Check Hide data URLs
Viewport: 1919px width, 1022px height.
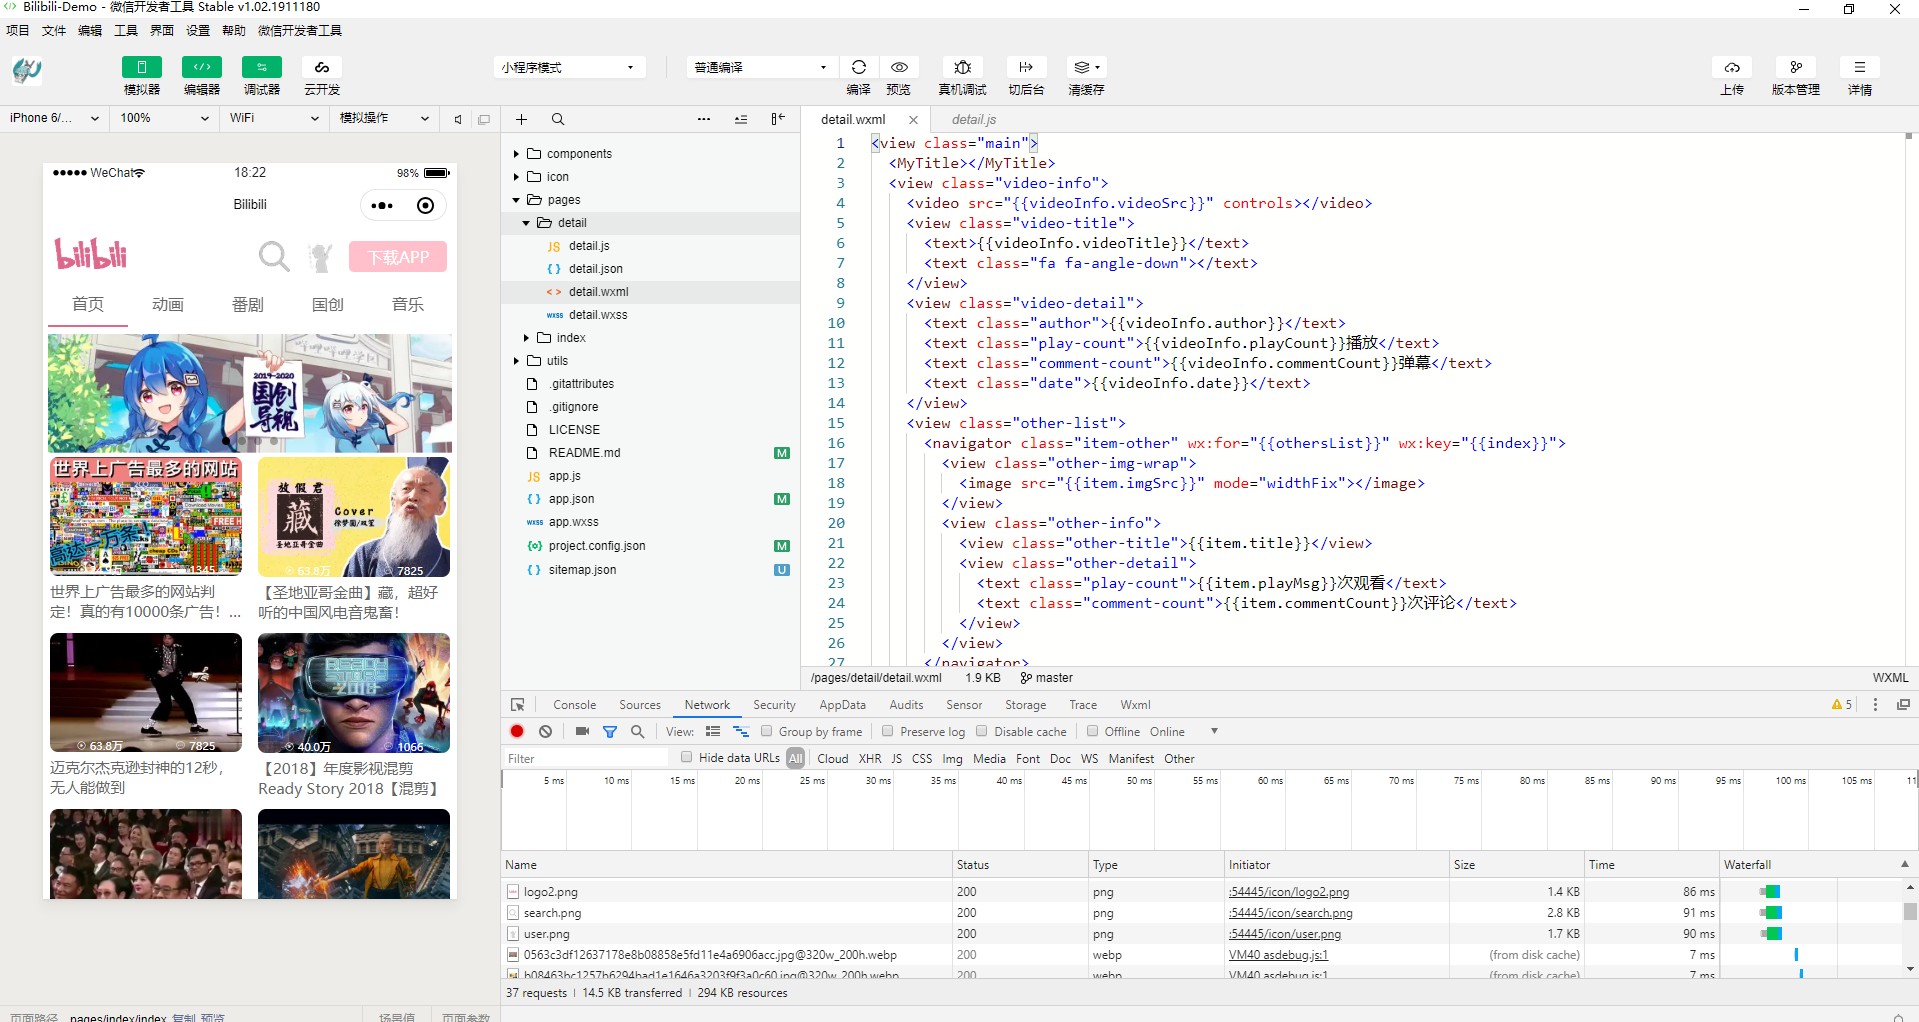pyautogui.click(x=686, y=757)
